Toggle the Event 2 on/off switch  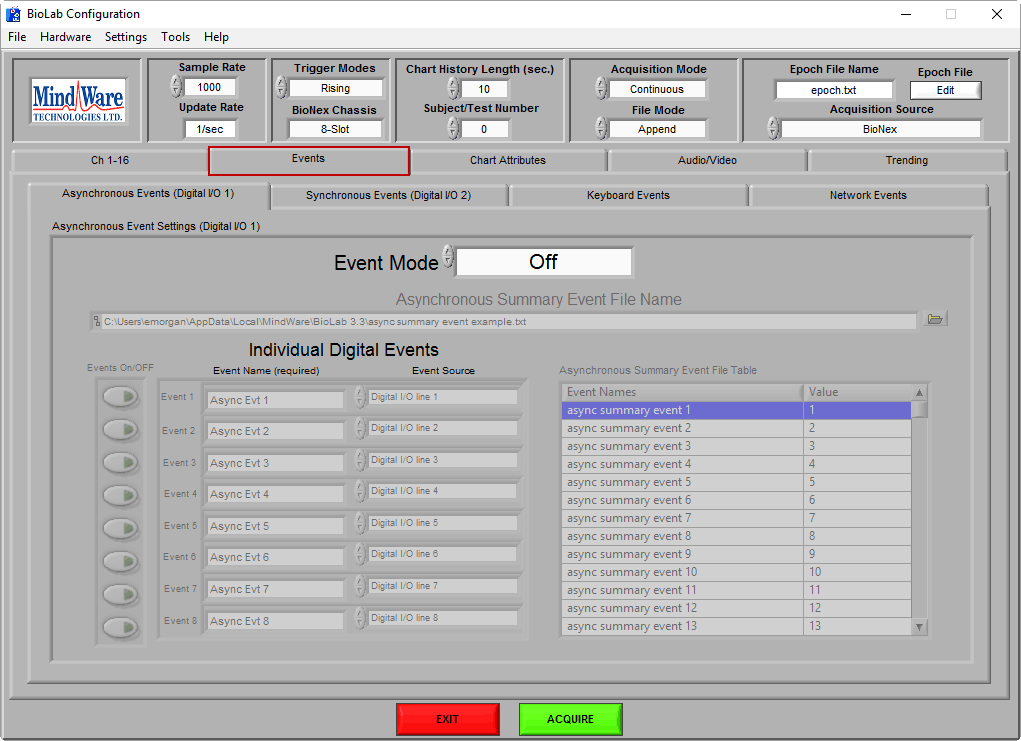(x=121, y=430)
